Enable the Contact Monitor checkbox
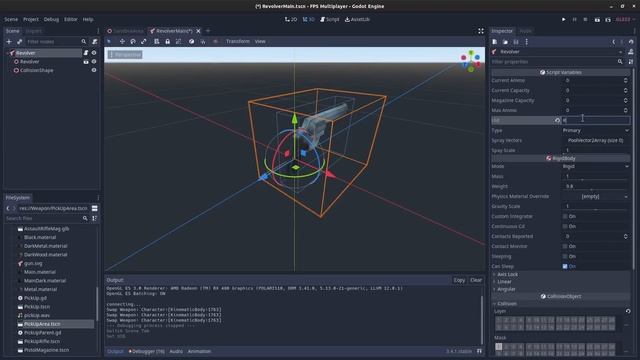This screenshot has height=360, width=640. (565, 246)
